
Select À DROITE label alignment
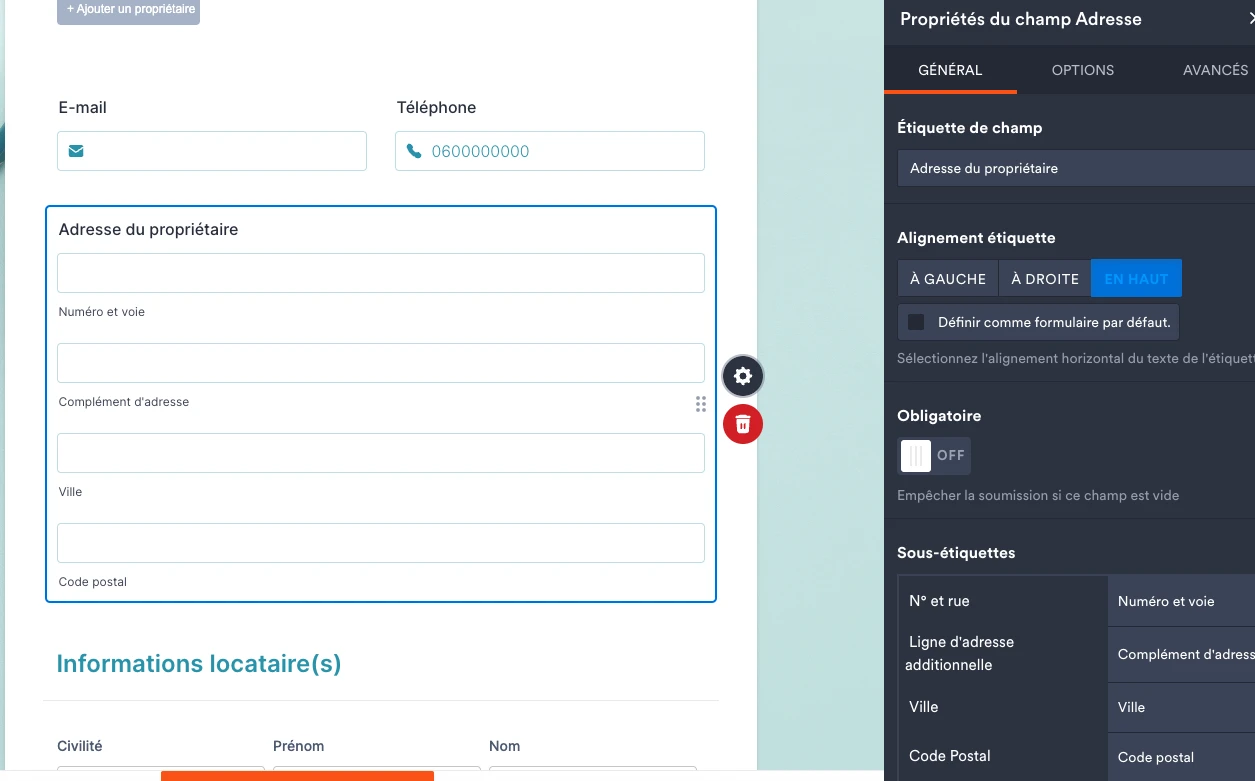click(1044, 278)
